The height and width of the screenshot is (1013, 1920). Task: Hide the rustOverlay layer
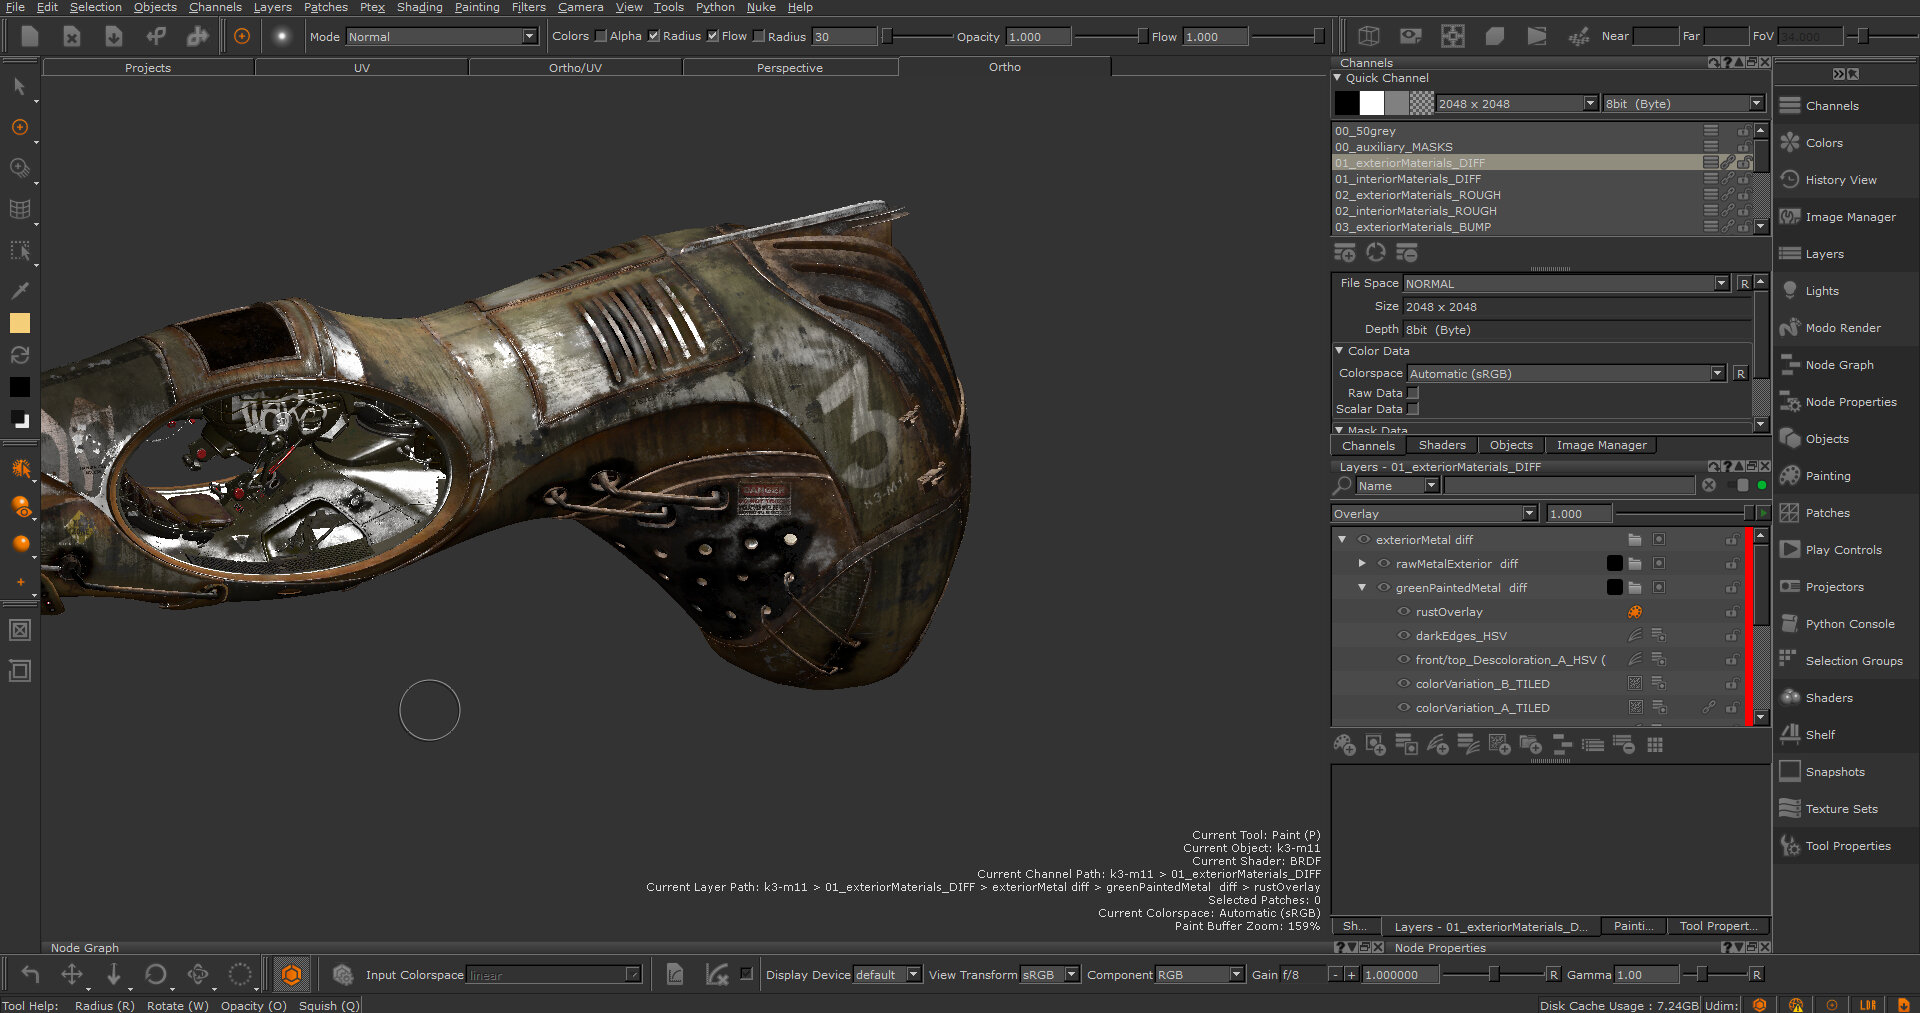coord(1404,612)
